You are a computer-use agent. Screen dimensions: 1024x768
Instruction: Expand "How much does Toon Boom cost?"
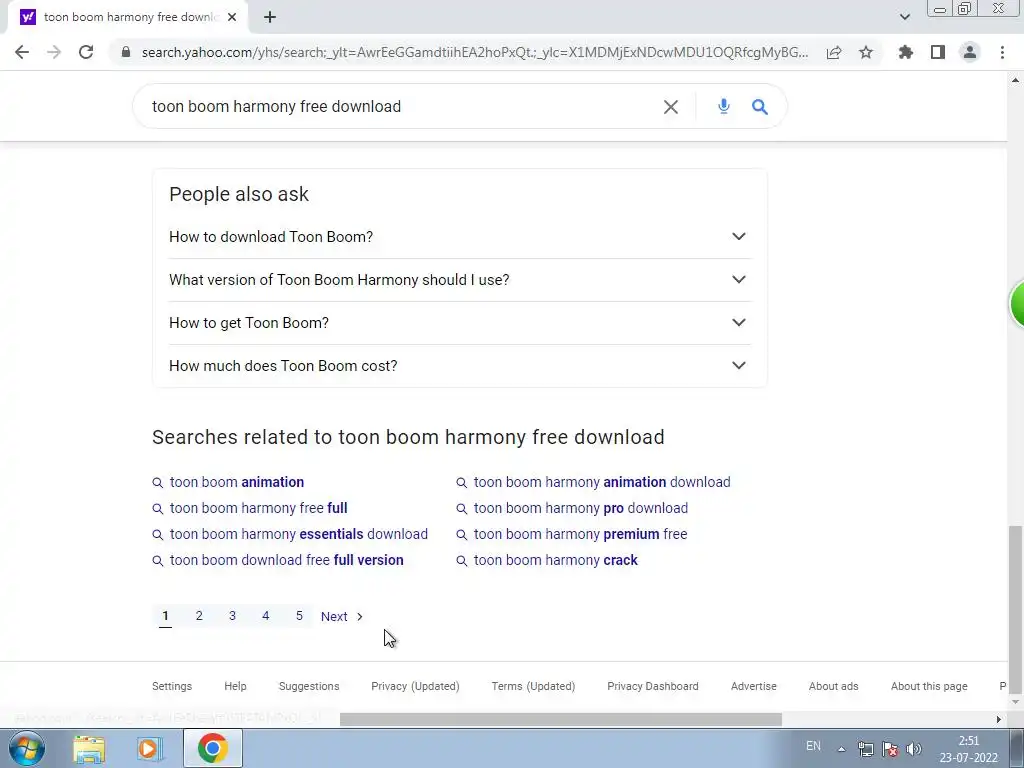460,366
